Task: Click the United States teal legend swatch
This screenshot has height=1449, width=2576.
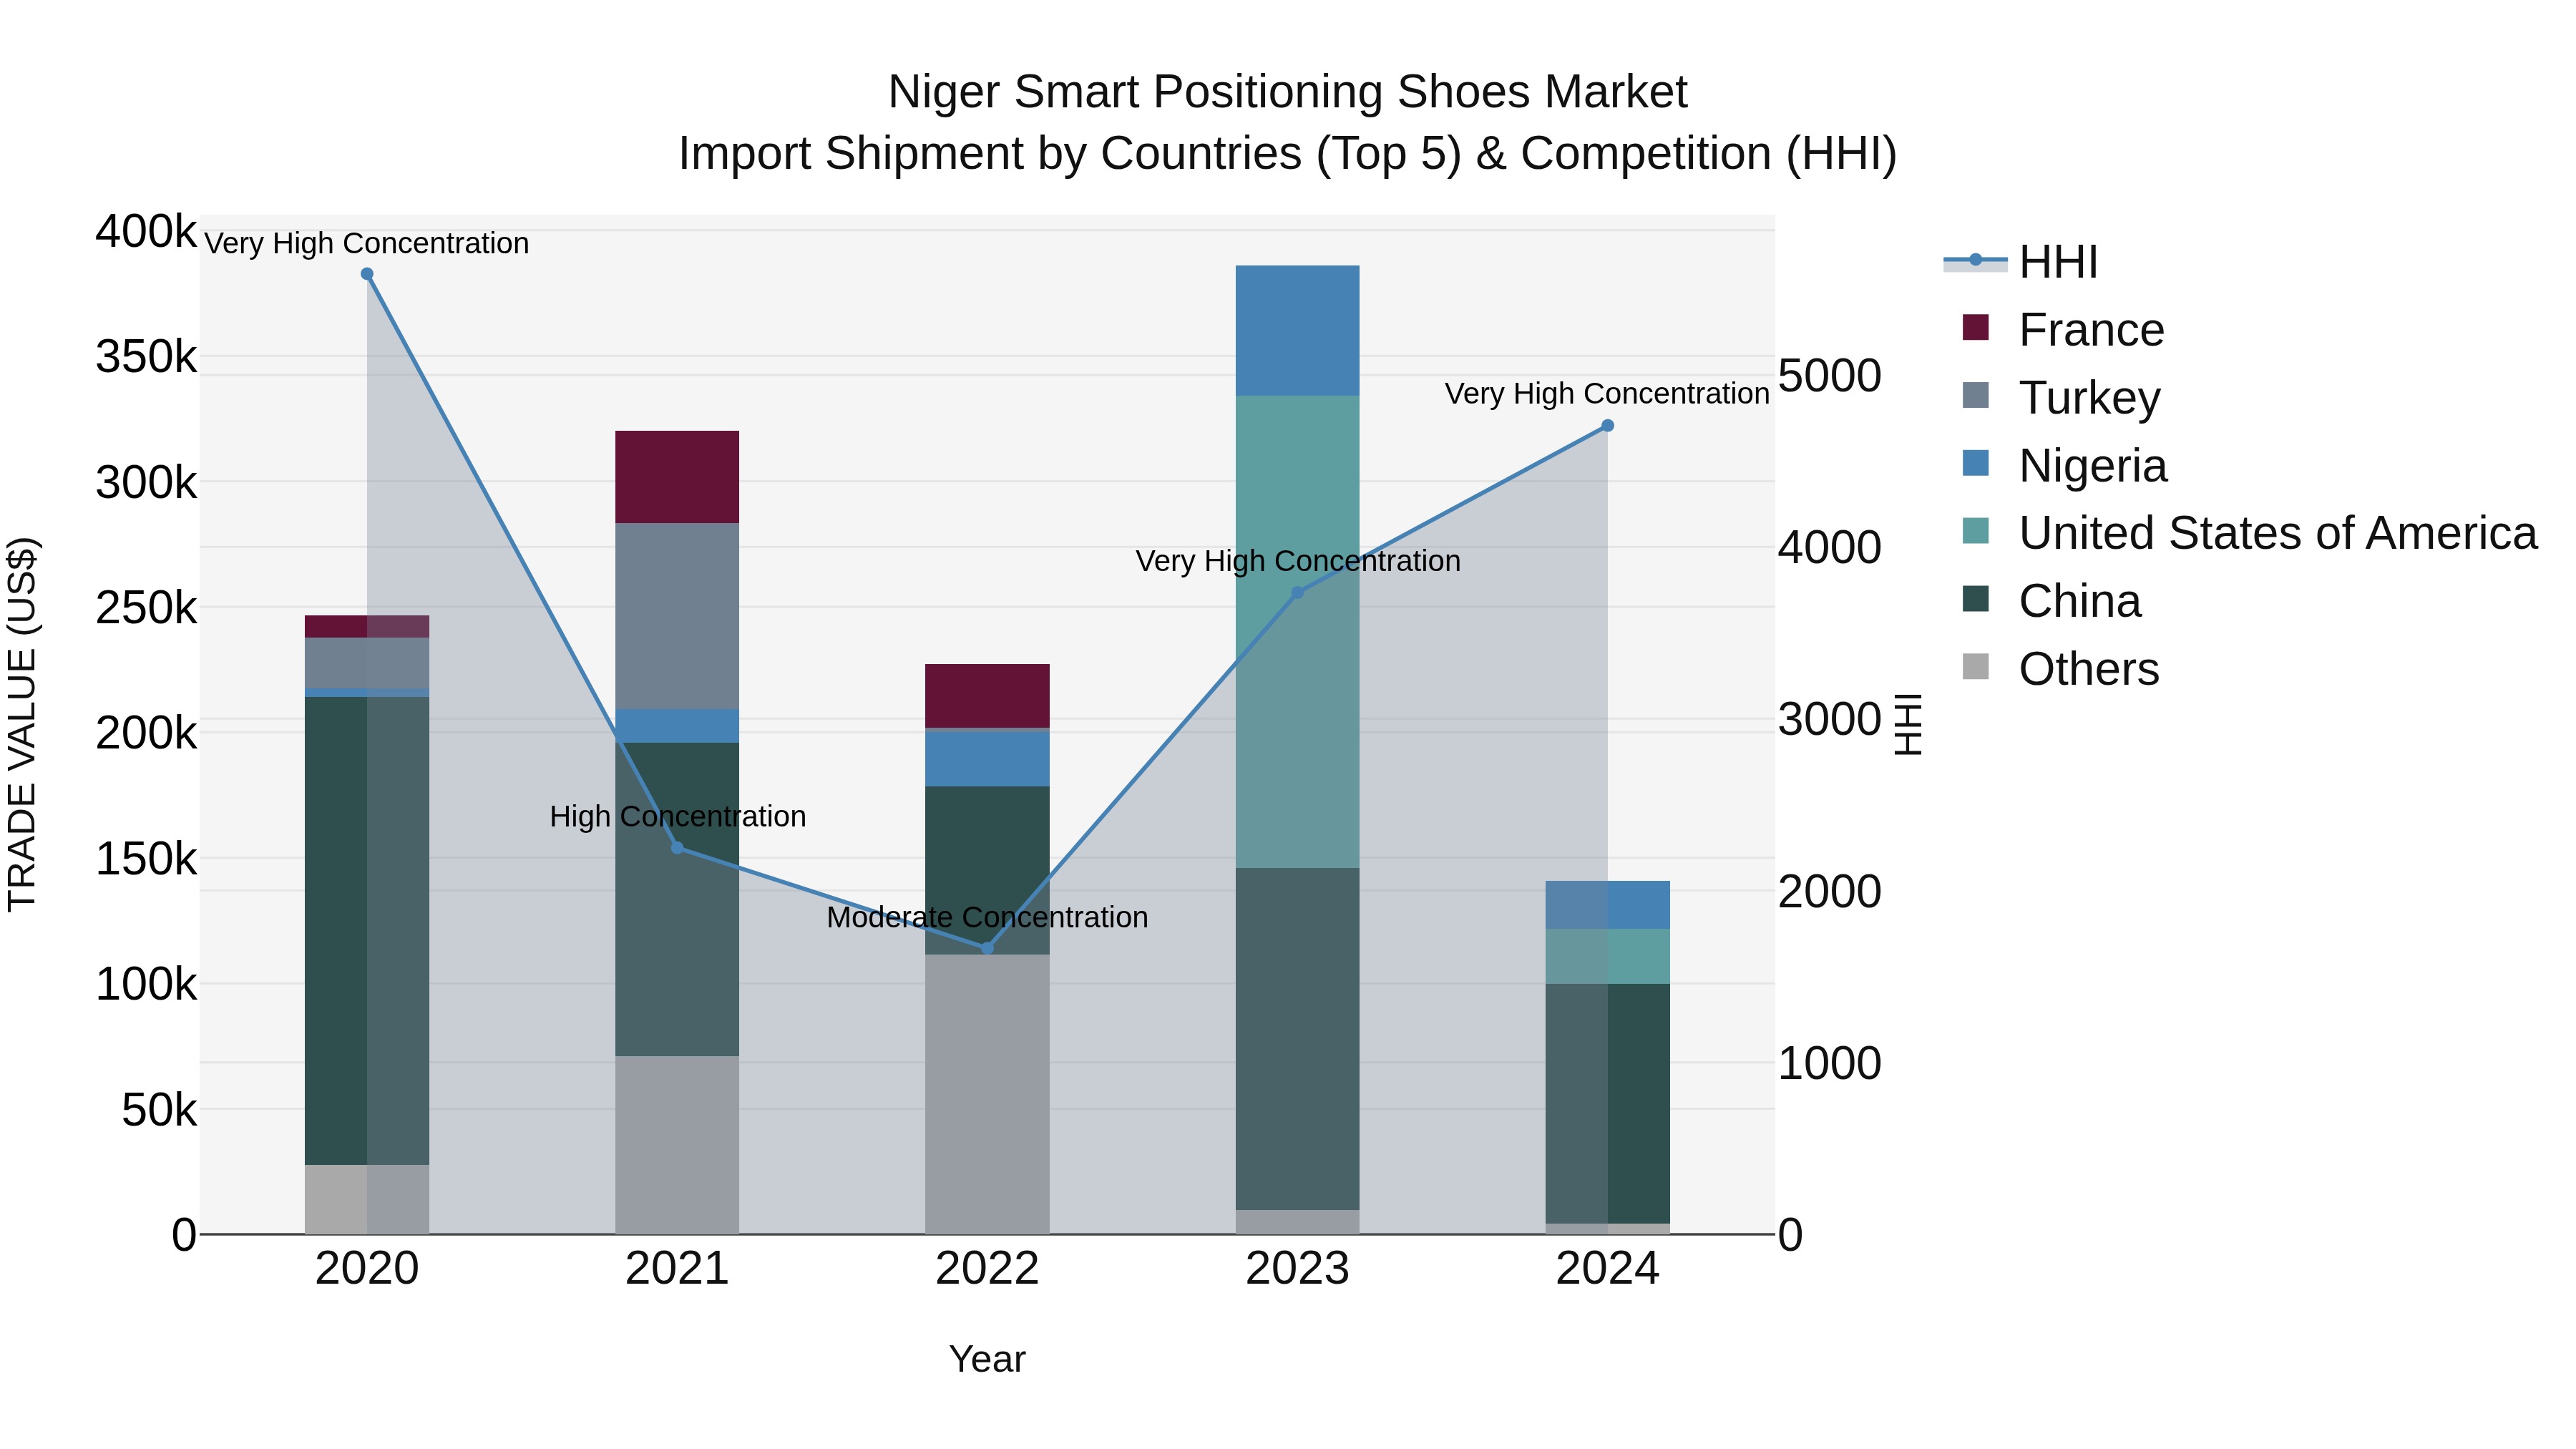Action: point(1976,531)
